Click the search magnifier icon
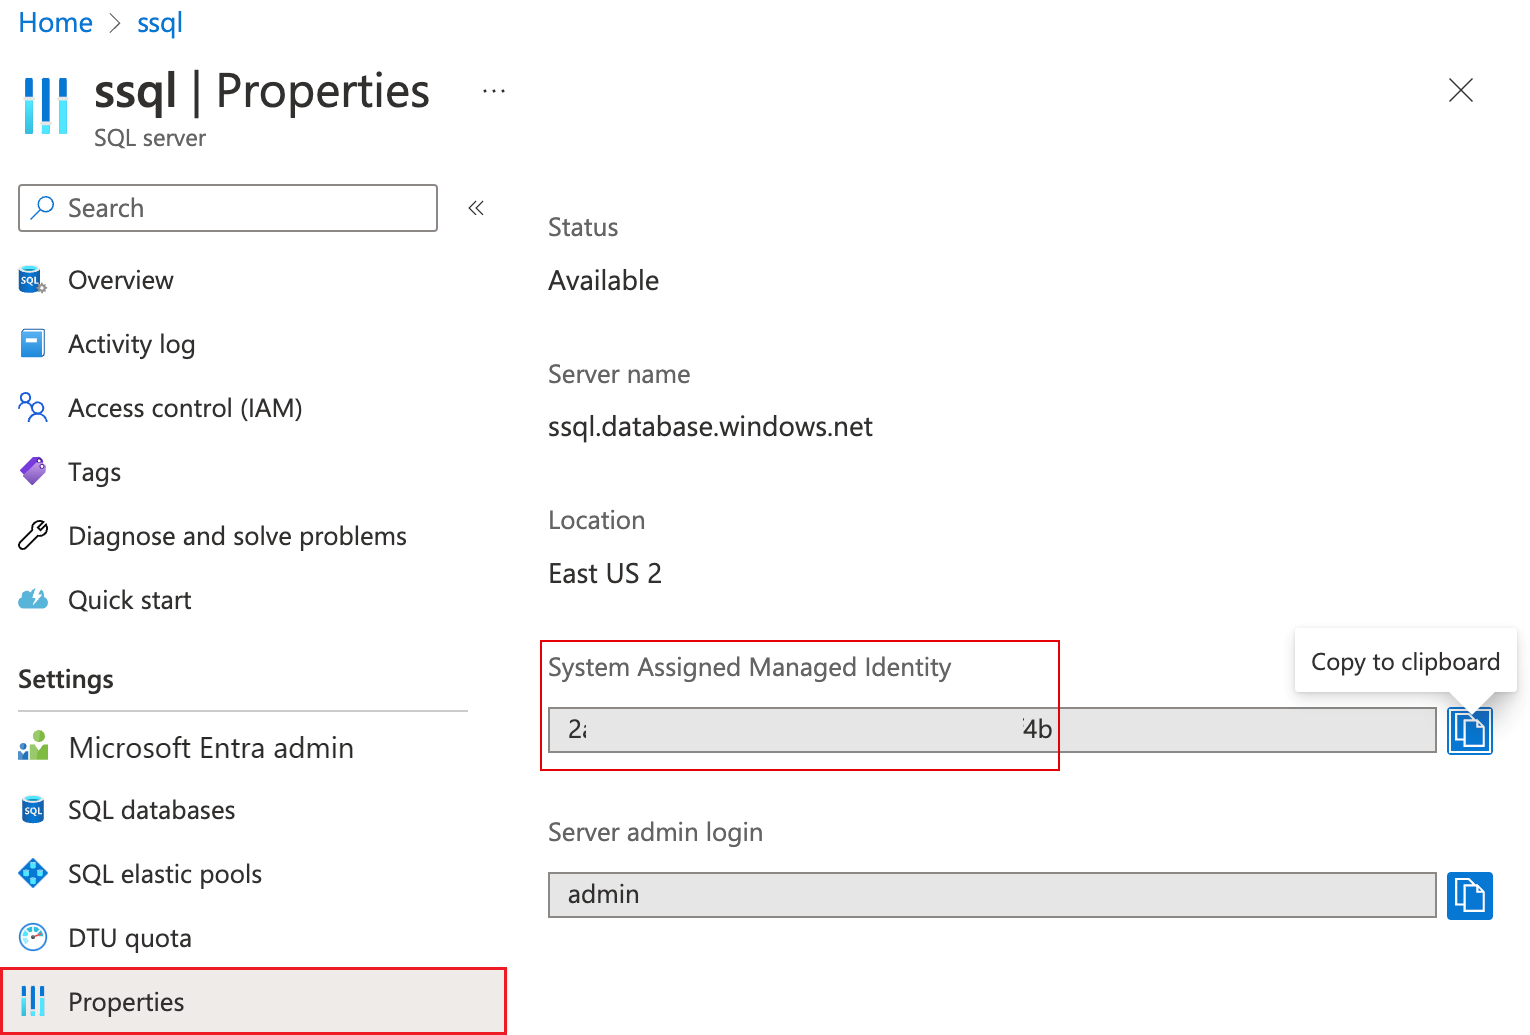 42,207
